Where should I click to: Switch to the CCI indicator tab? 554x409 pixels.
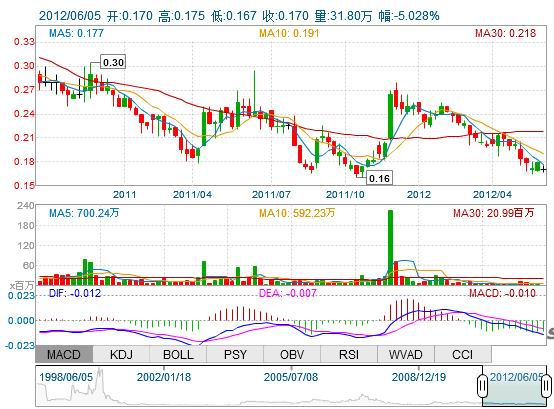(x=462, y=354)
